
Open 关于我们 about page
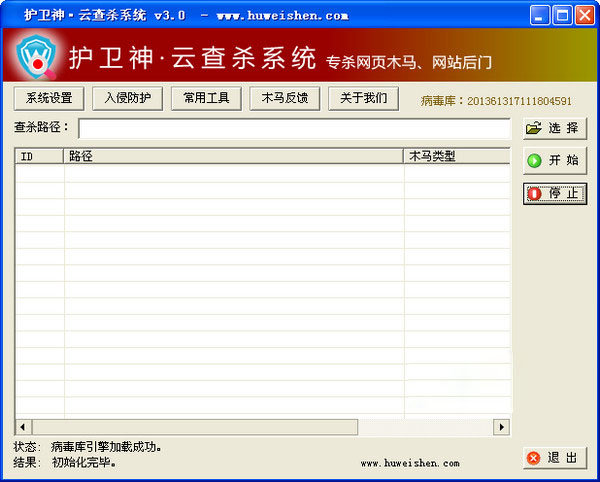click(x=364, y=98)
